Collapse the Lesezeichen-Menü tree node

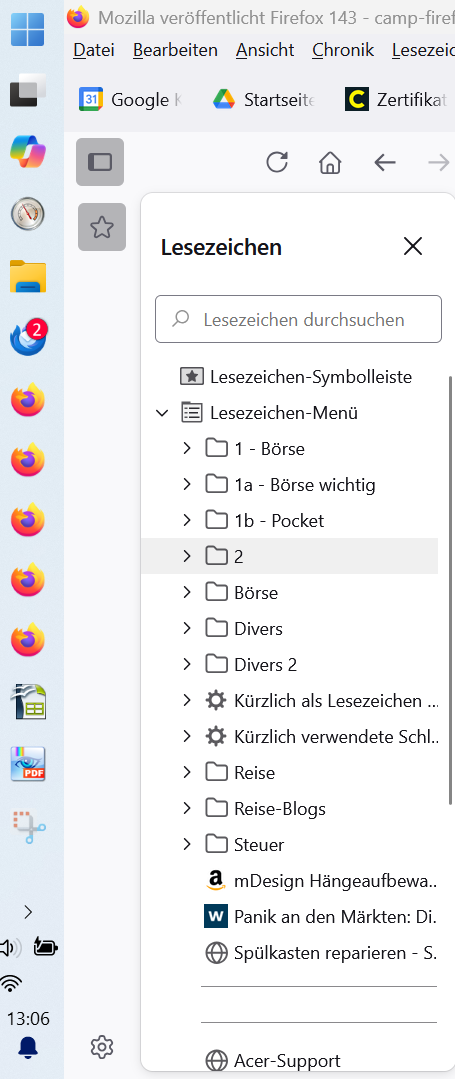click(x=162, y=413)
